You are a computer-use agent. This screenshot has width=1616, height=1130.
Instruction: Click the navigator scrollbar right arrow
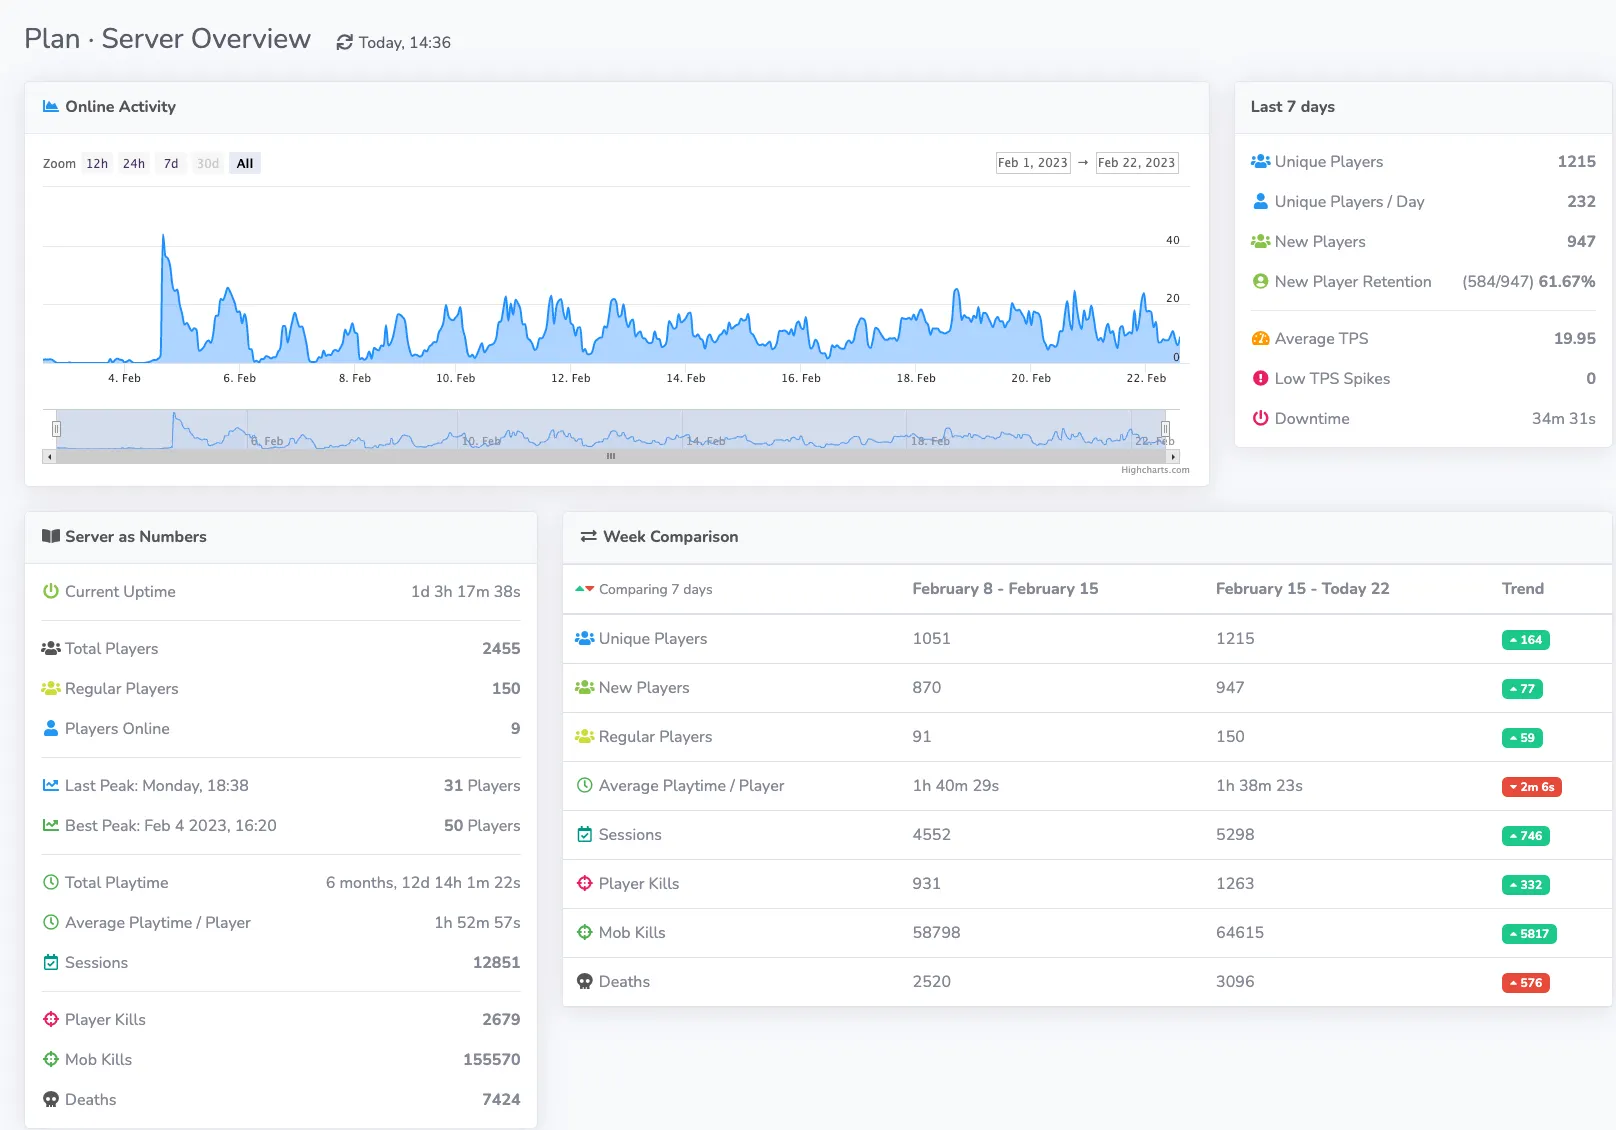click(x=1173, y=457)
